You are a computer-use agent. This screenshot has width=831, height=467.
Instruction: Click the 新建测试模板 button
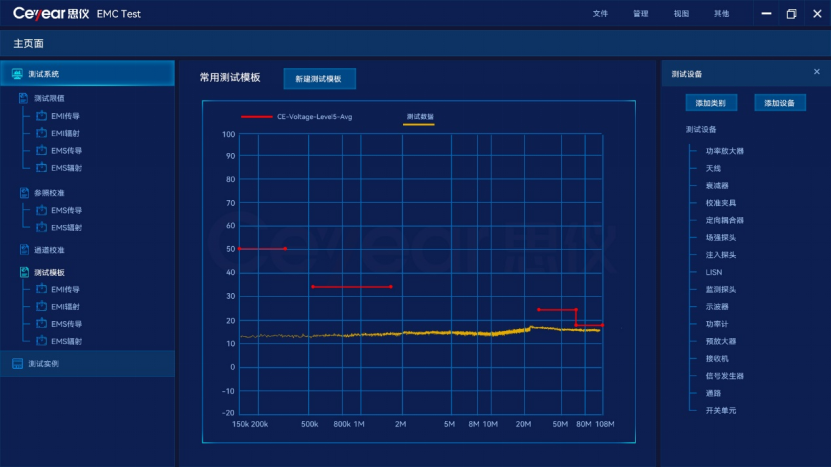pos(319,78)
